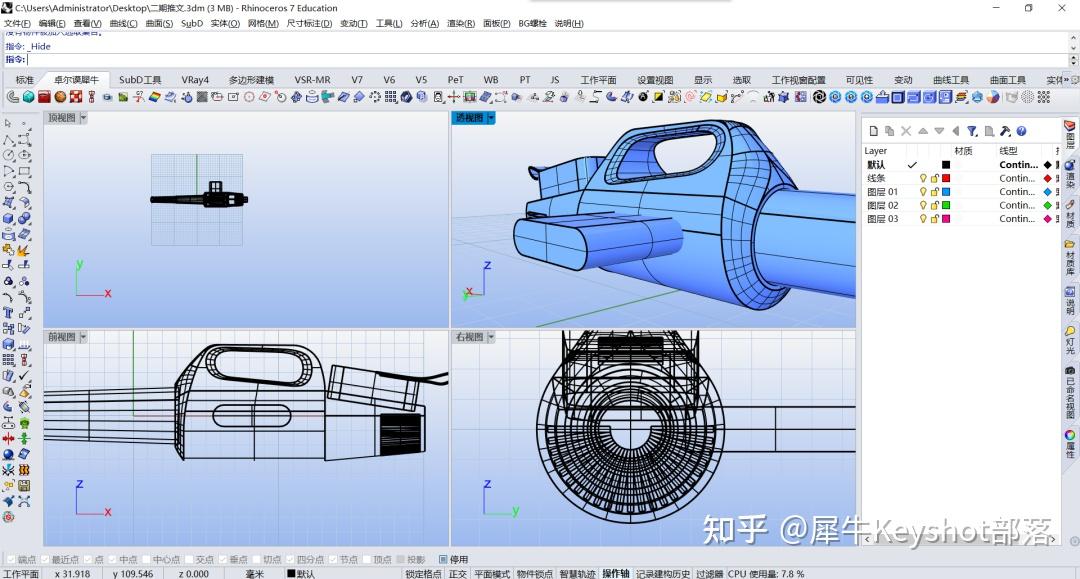Open the 图层 panel via its vertical tab icon

(x=1069, y=127)
